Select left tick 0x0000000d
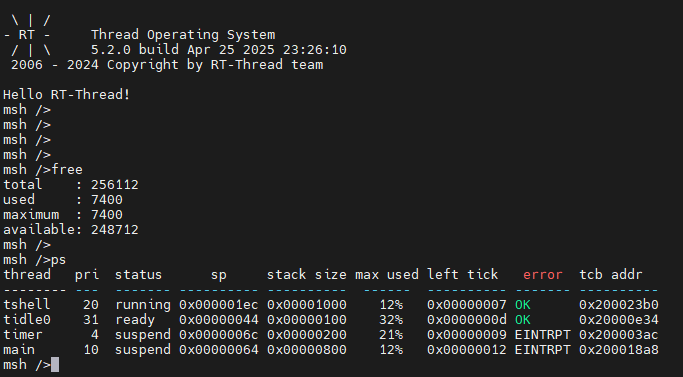 pyautogui.click(x=467, y=320)
